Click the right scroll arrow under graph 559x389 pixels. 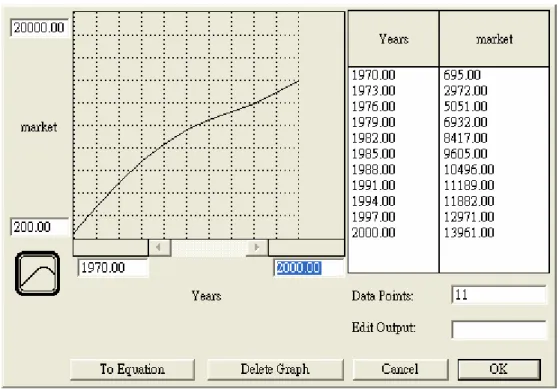(257, 247)
